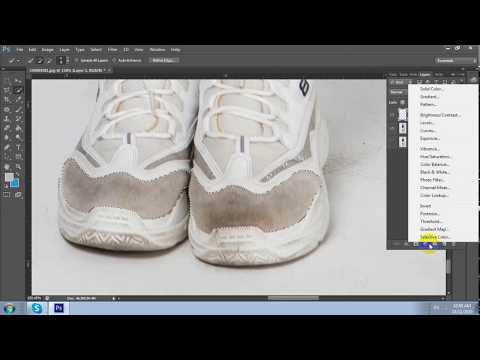480x360 pixels.
Task: Open the Select menu
Action: coord(96,50)
